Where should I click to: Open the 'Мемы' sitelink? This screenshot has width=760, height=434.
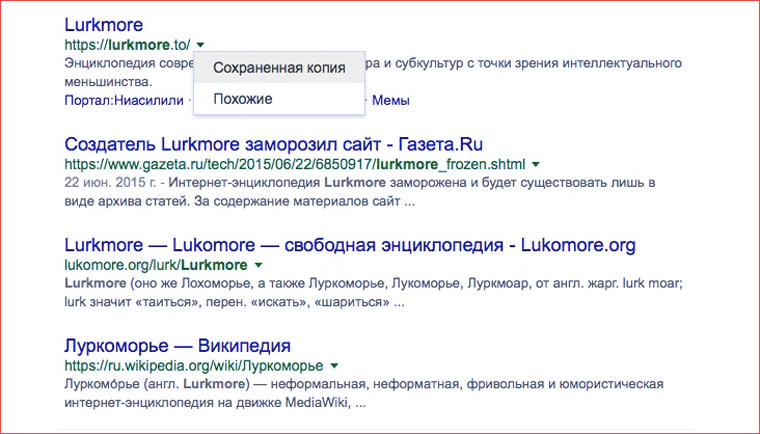[391, 100]
